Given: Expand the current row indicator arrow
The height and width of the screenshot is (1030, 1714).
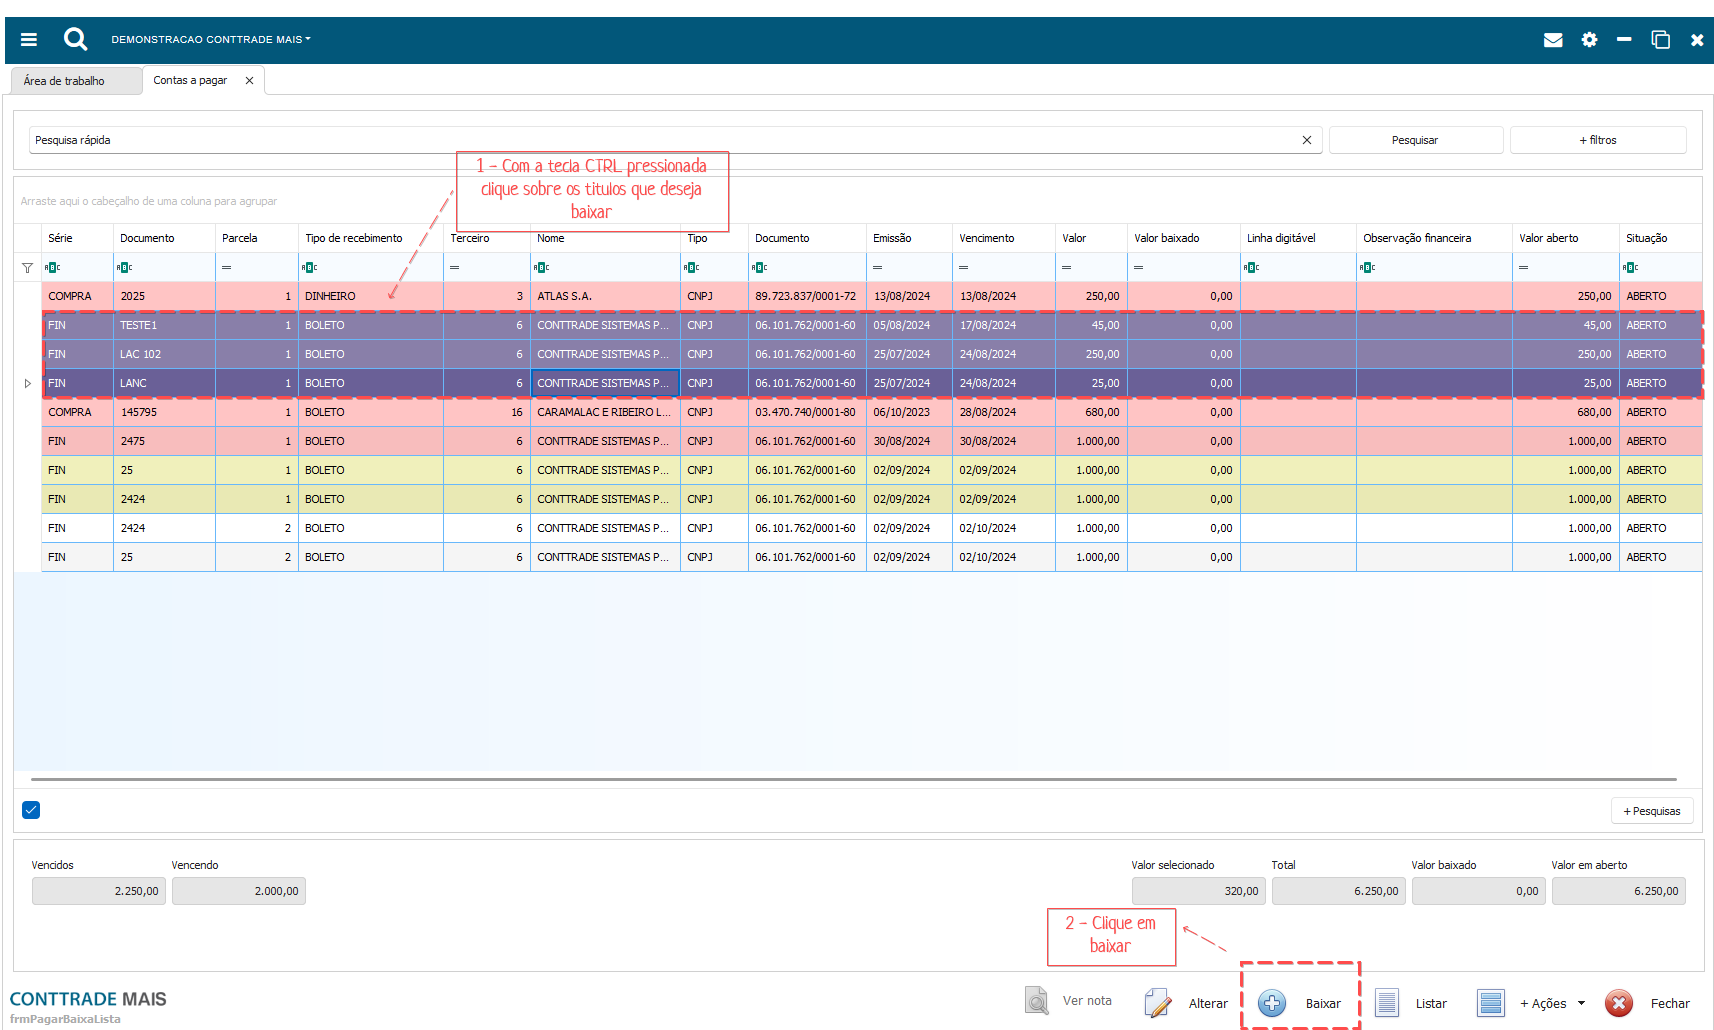Looking at the screenshot, I should (27, 383).
